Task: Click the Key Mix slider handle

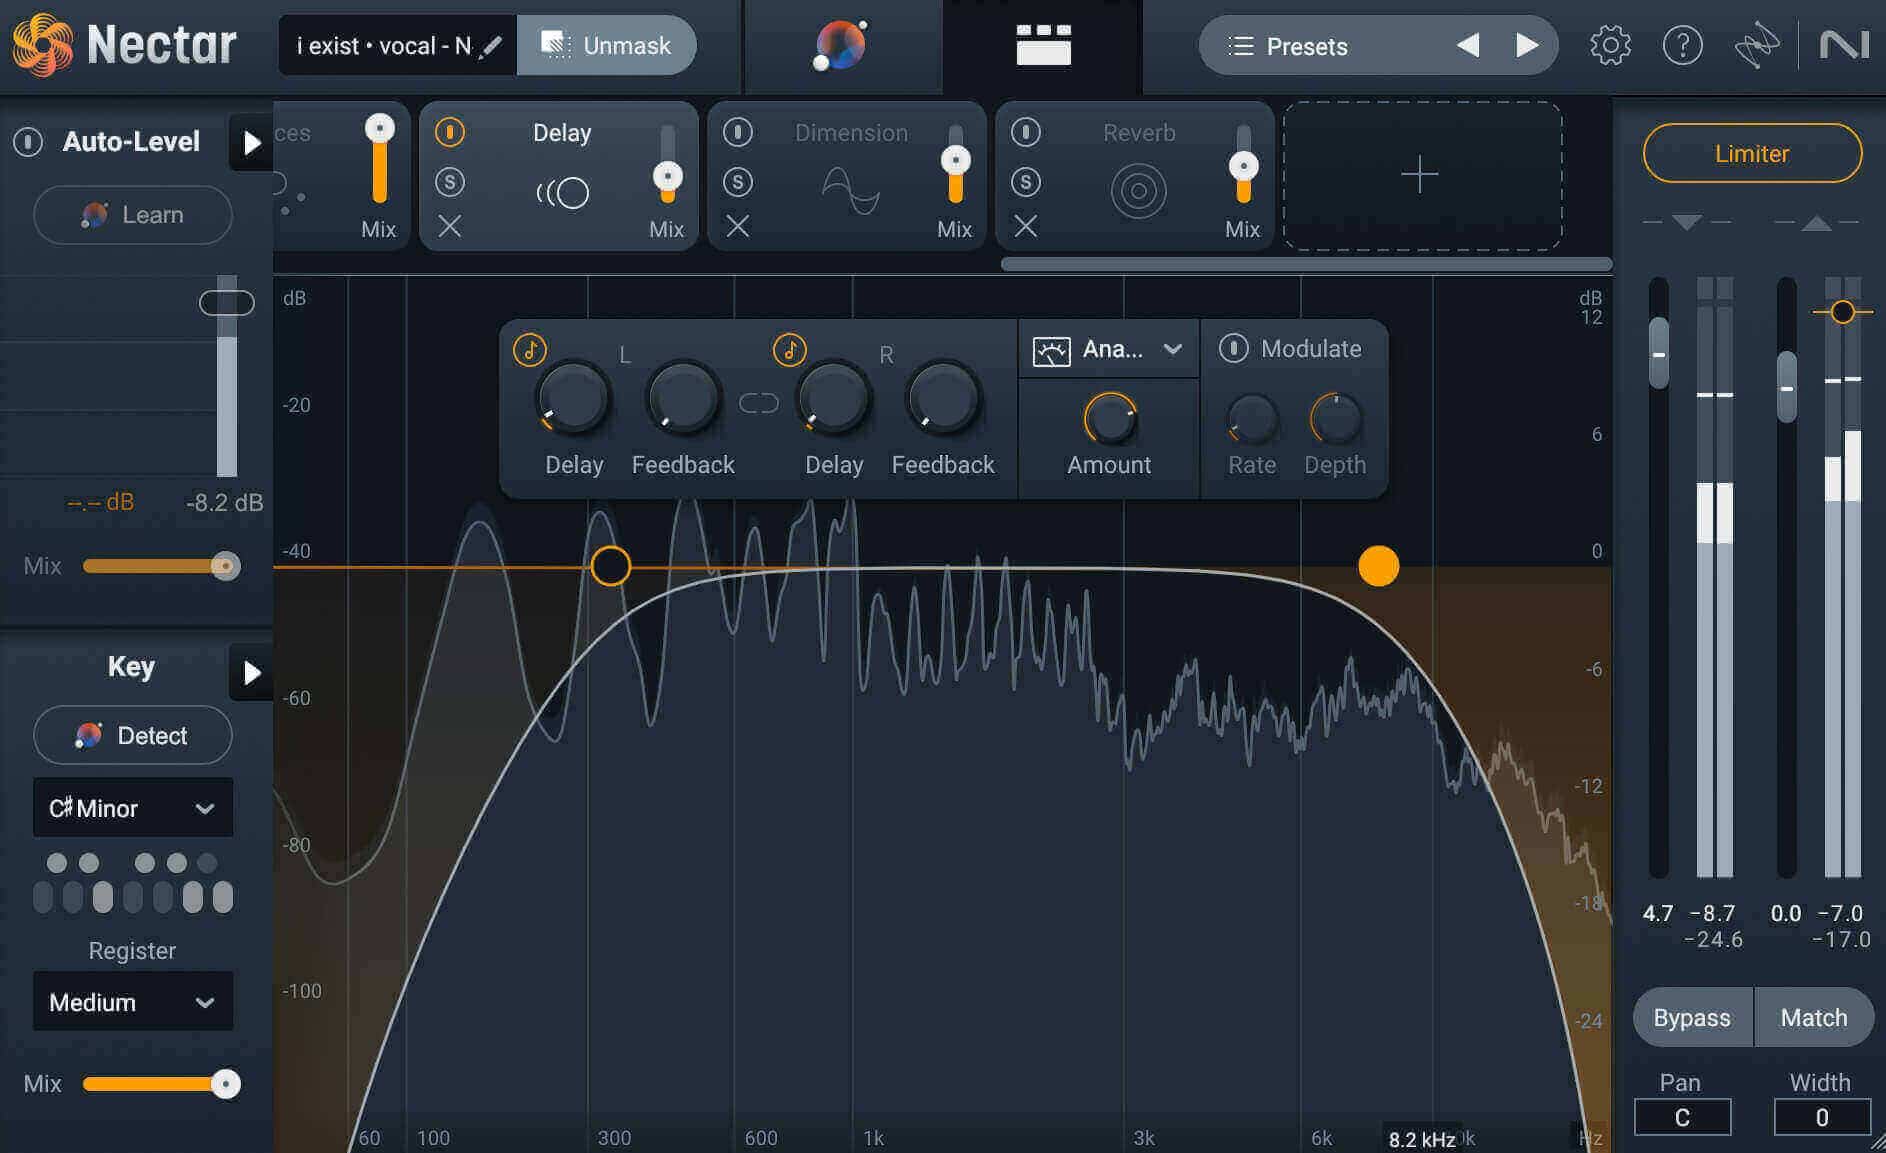Action: [x=226, y=1084]
